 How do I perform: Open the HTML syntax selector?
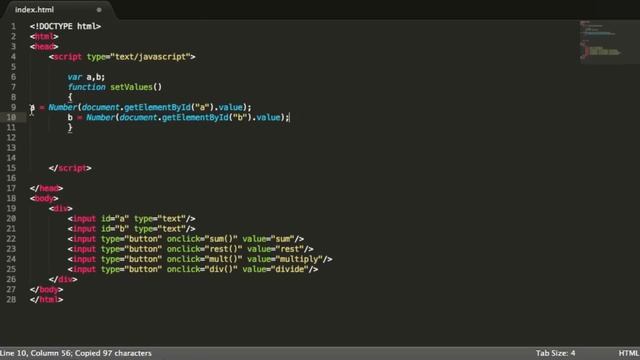click(629, 353)
